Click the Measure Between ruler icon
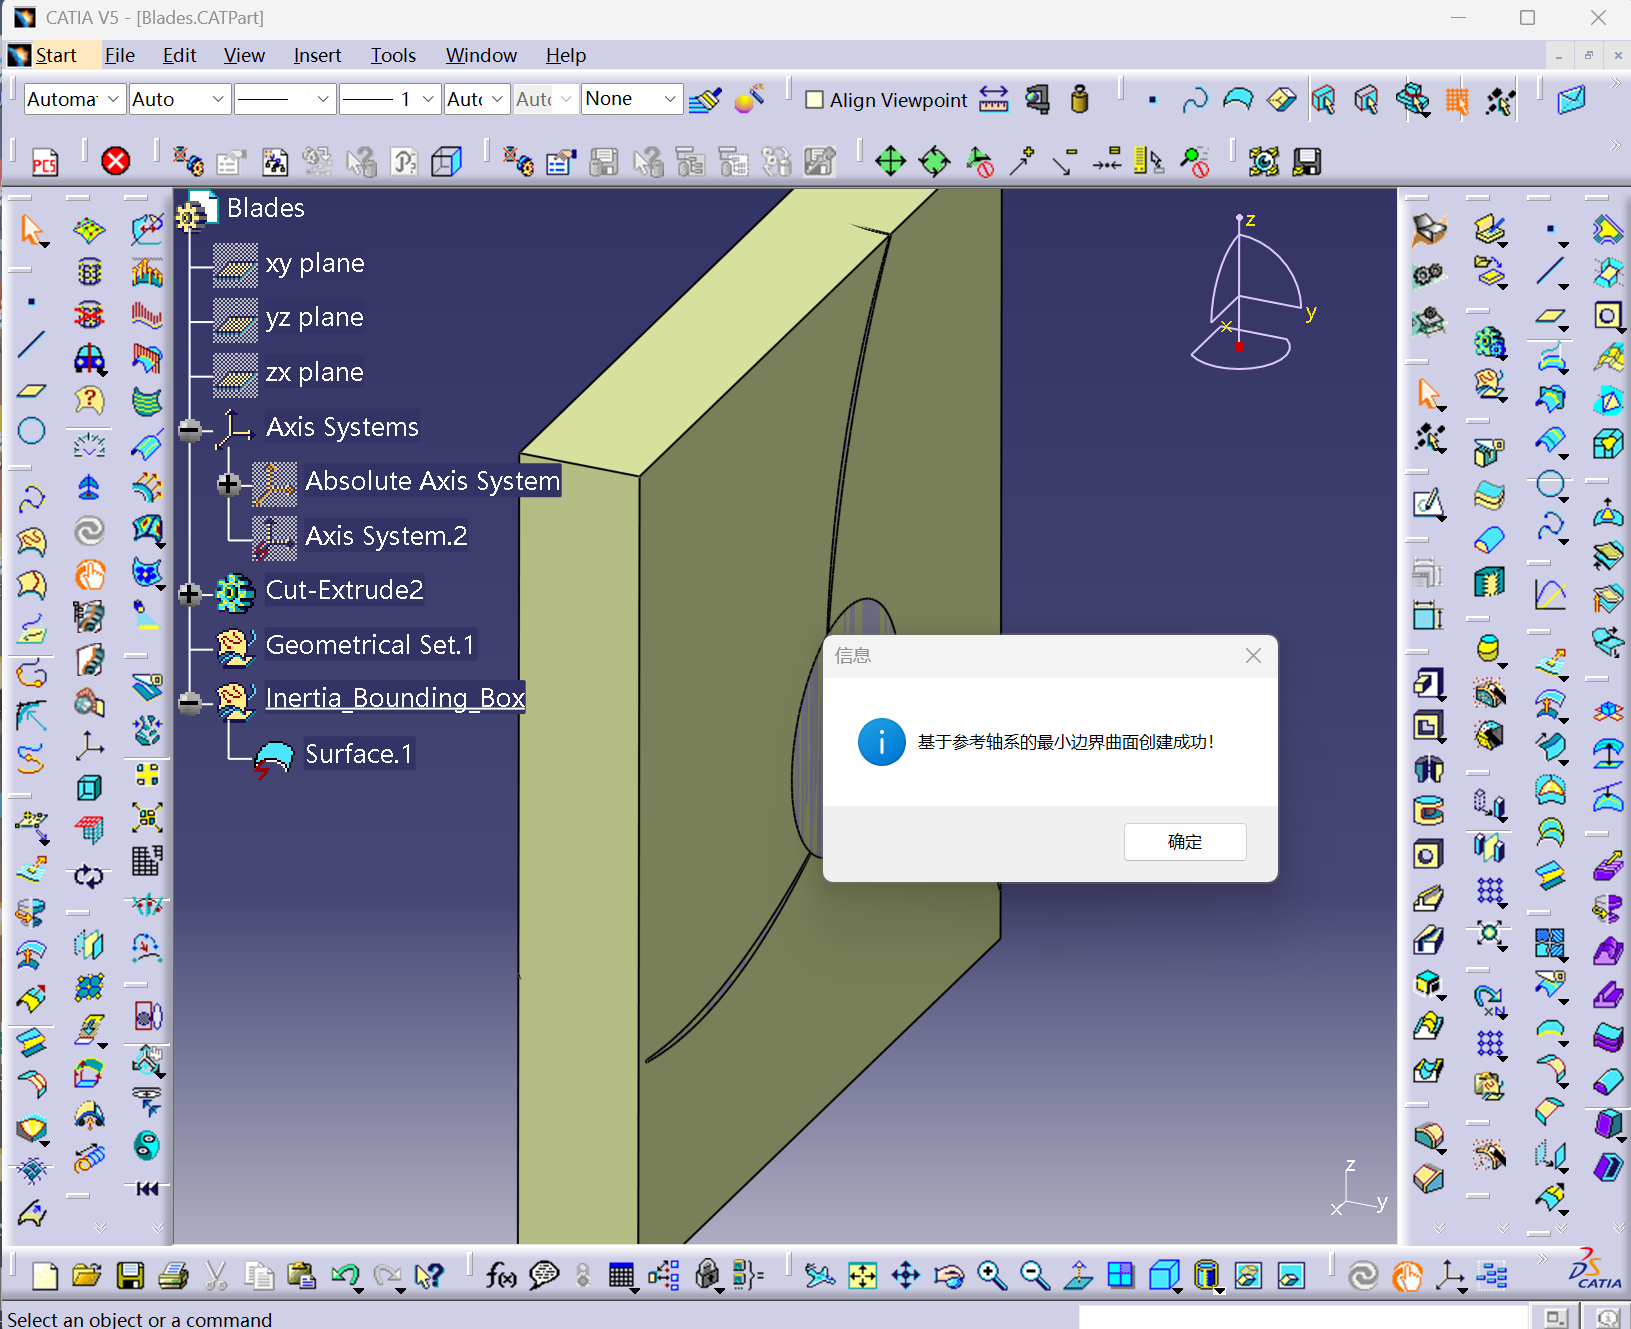Viewport: 1631px width, 1329px height. pyautogui.click(x=993, y=99)
